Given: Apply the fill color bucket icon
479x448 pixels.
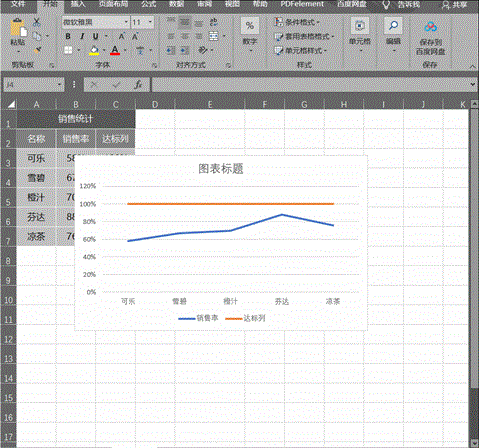Looking at the screenshot, I should 94,50.
